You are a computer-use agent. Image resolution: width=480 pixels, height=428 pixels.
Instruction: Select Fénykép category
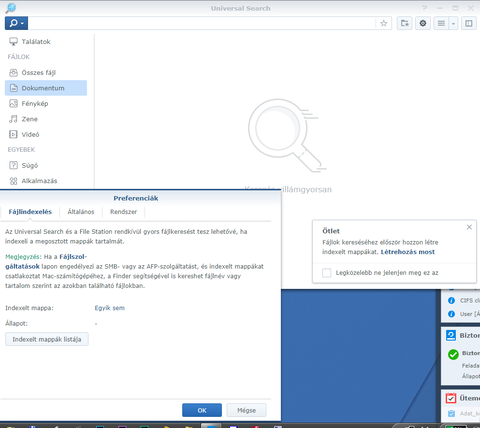click(46, 104)
